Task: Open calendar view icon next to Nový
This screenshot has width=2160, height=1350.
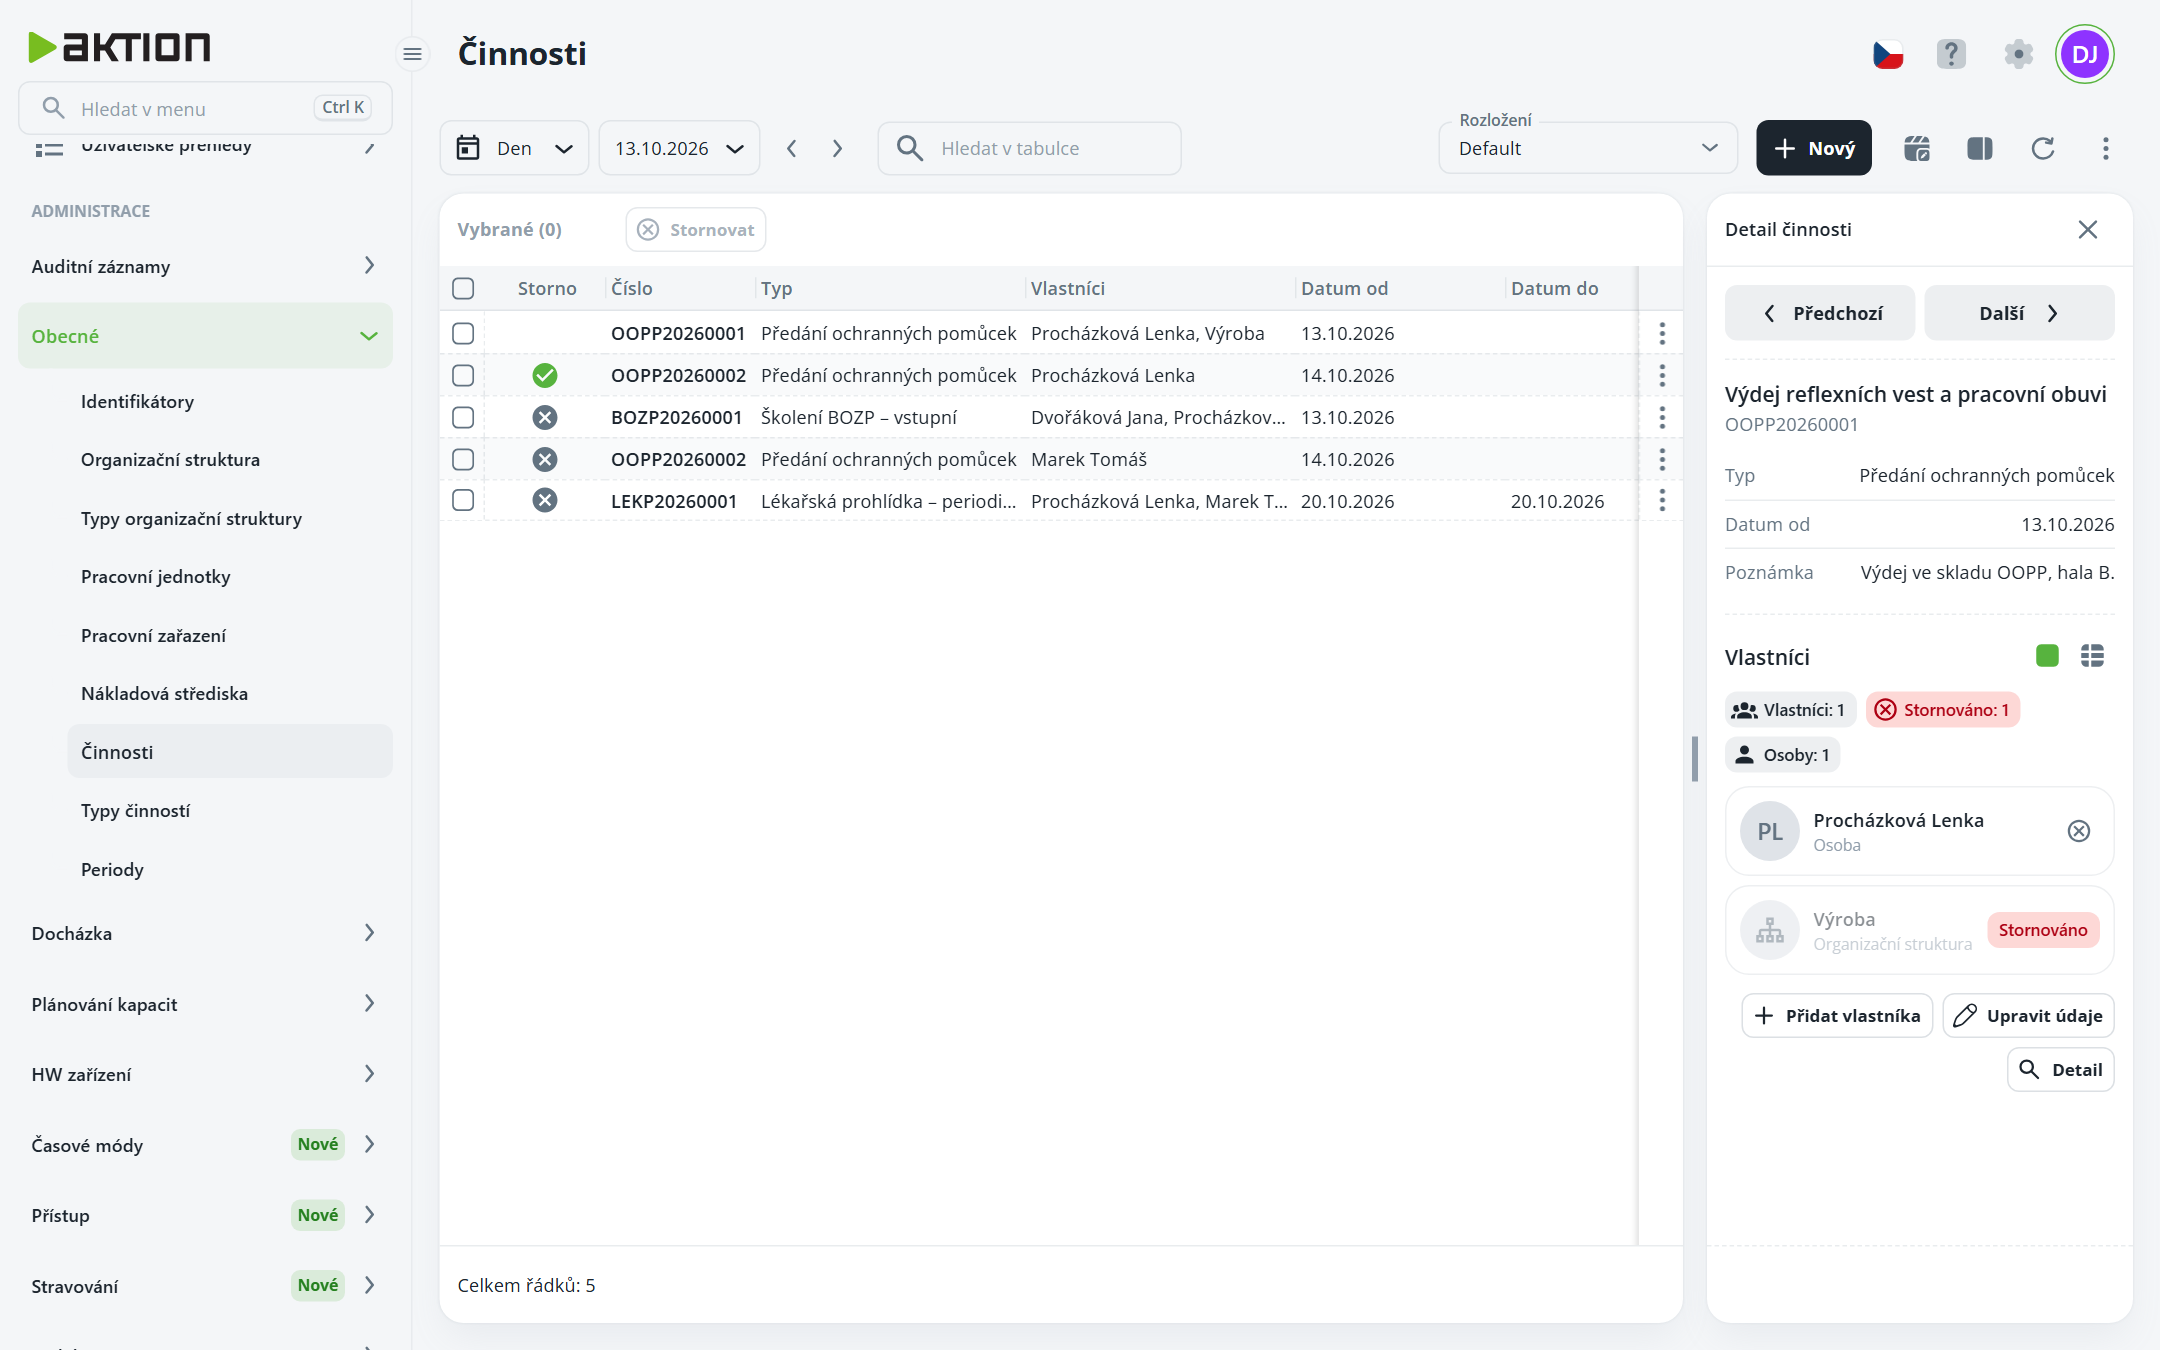Action: pos(1916,148)
